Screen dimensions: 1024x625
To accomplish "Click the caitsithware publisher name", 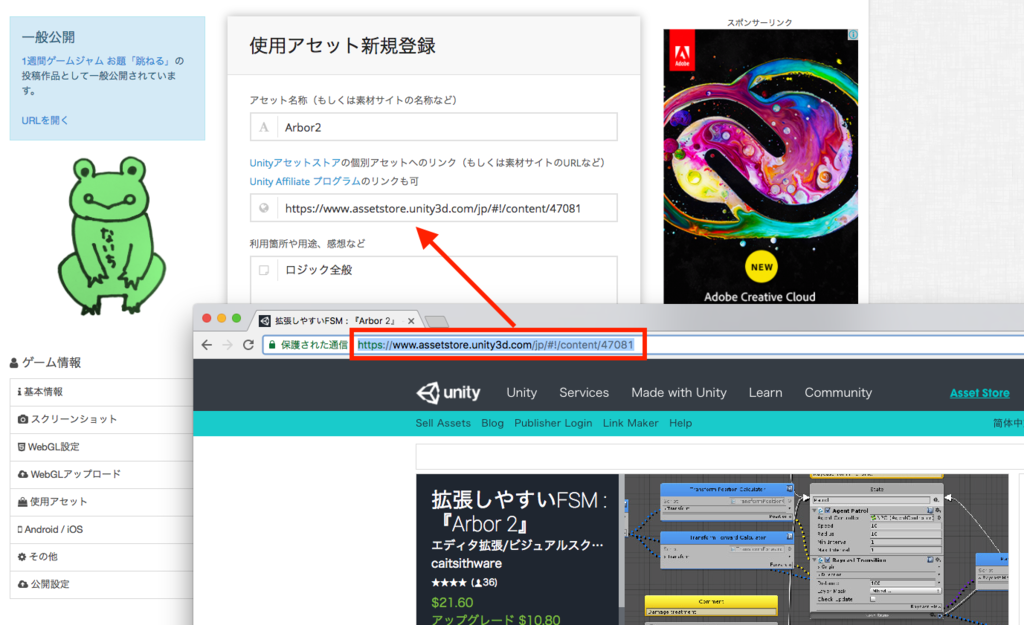I will coord(466,564).
